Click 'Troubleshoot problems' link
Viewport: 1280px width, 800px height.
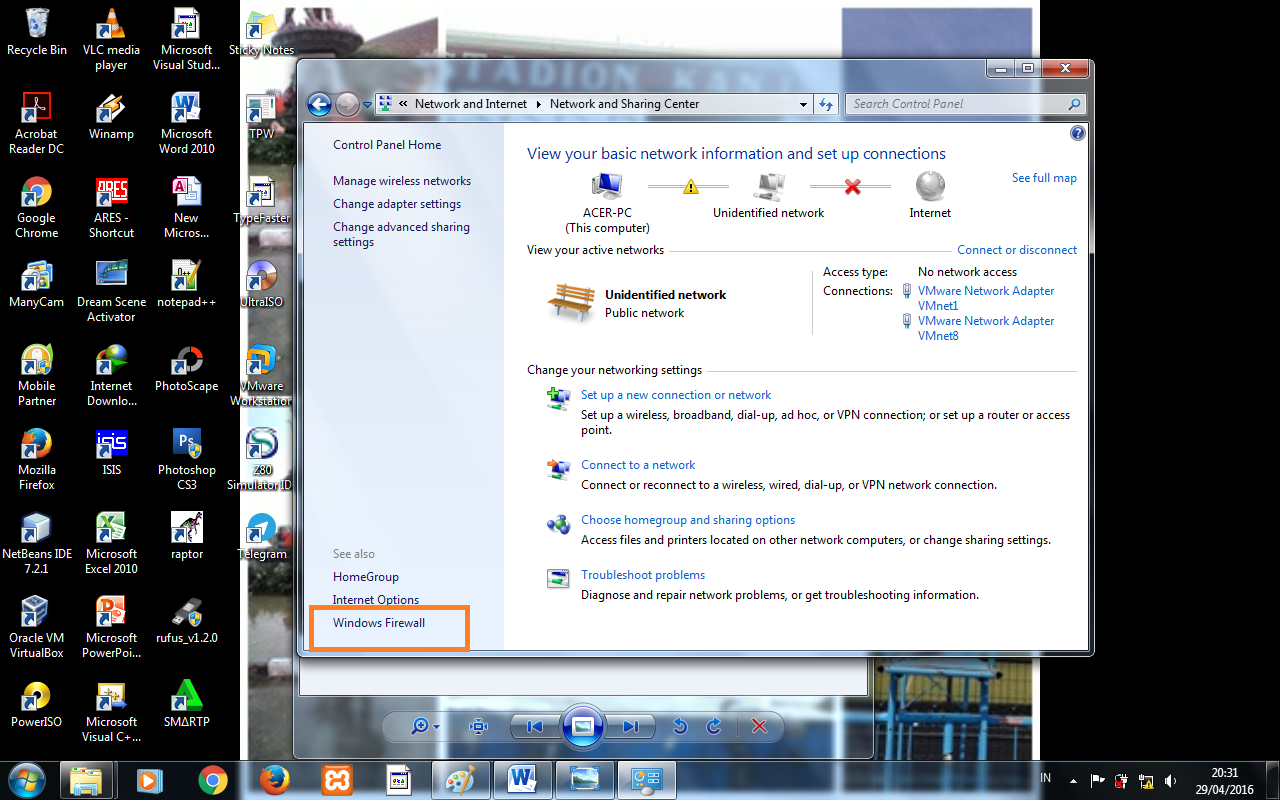click(643, 575)
